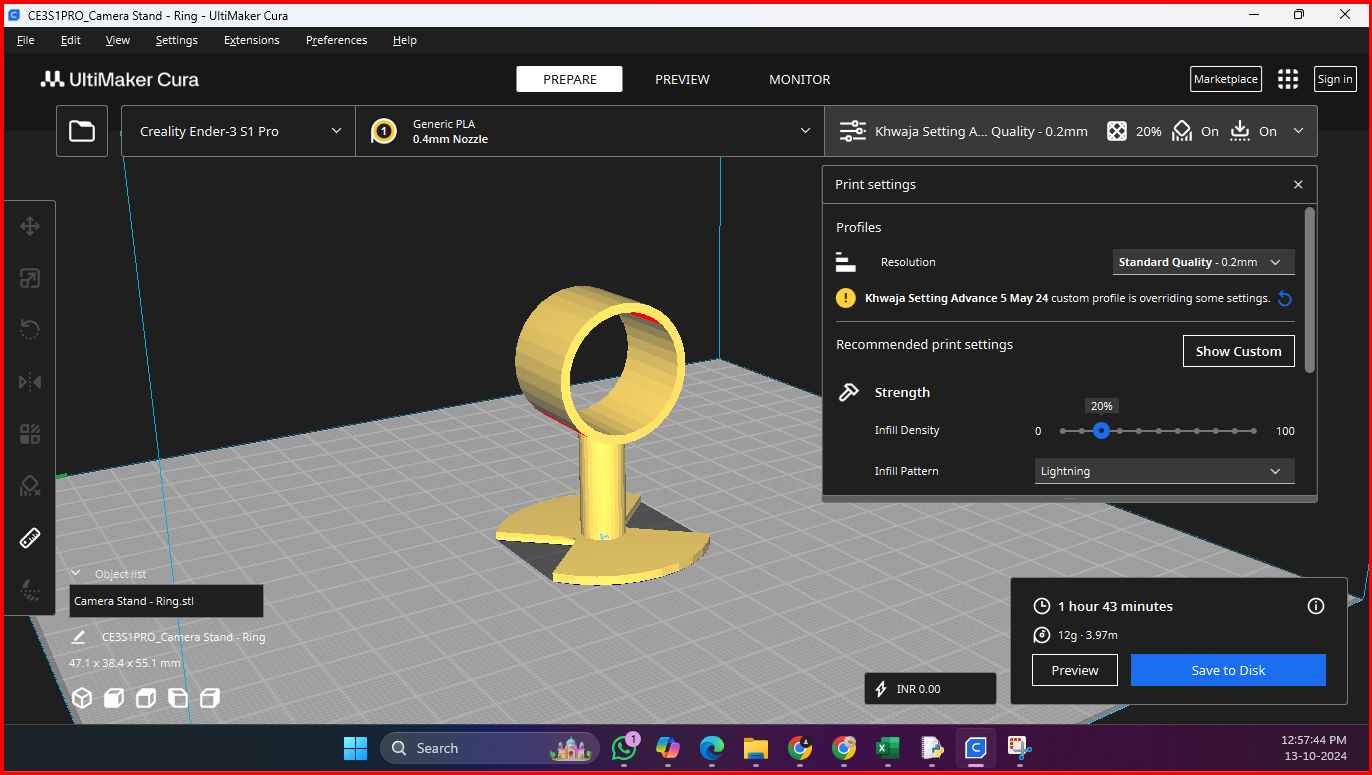
Task: Switch to right side view cube icon
Action: click(210, 698)
